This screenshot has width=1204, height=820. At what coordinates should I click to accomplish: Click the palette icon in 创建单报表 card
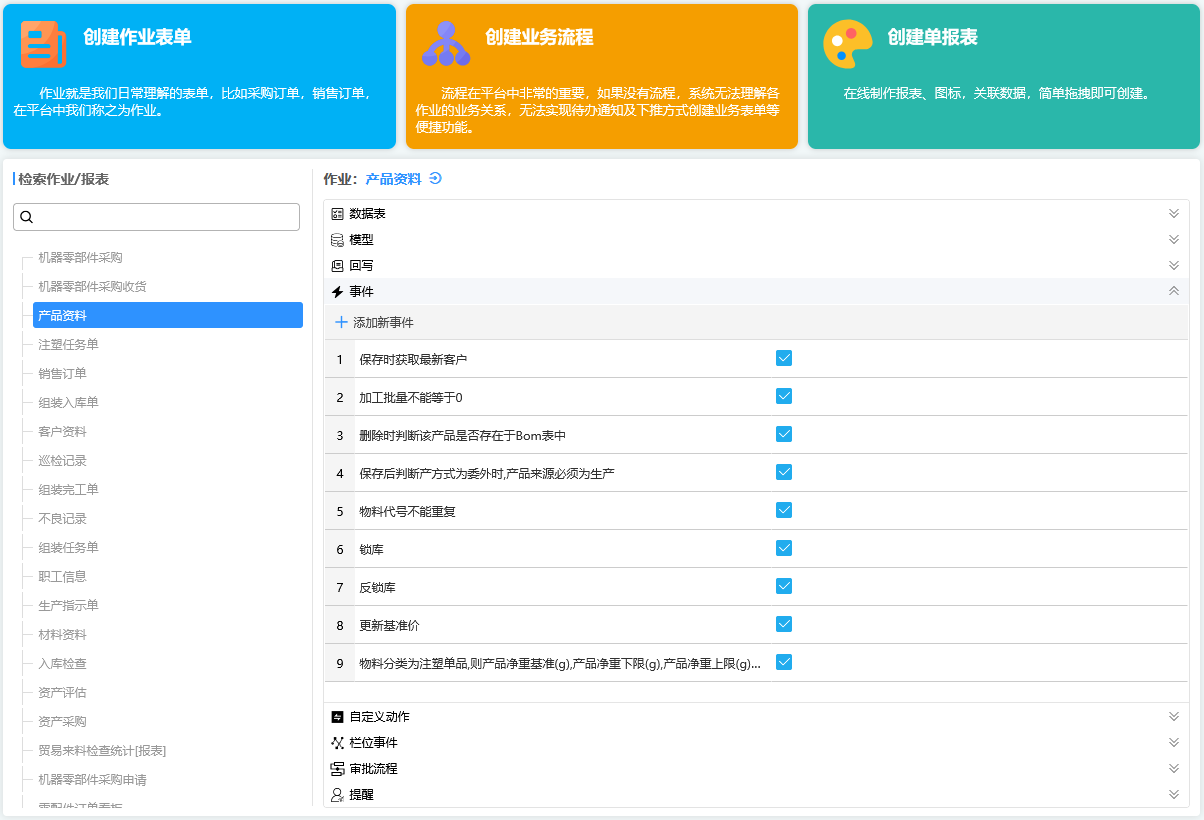(x=847, y=44)
